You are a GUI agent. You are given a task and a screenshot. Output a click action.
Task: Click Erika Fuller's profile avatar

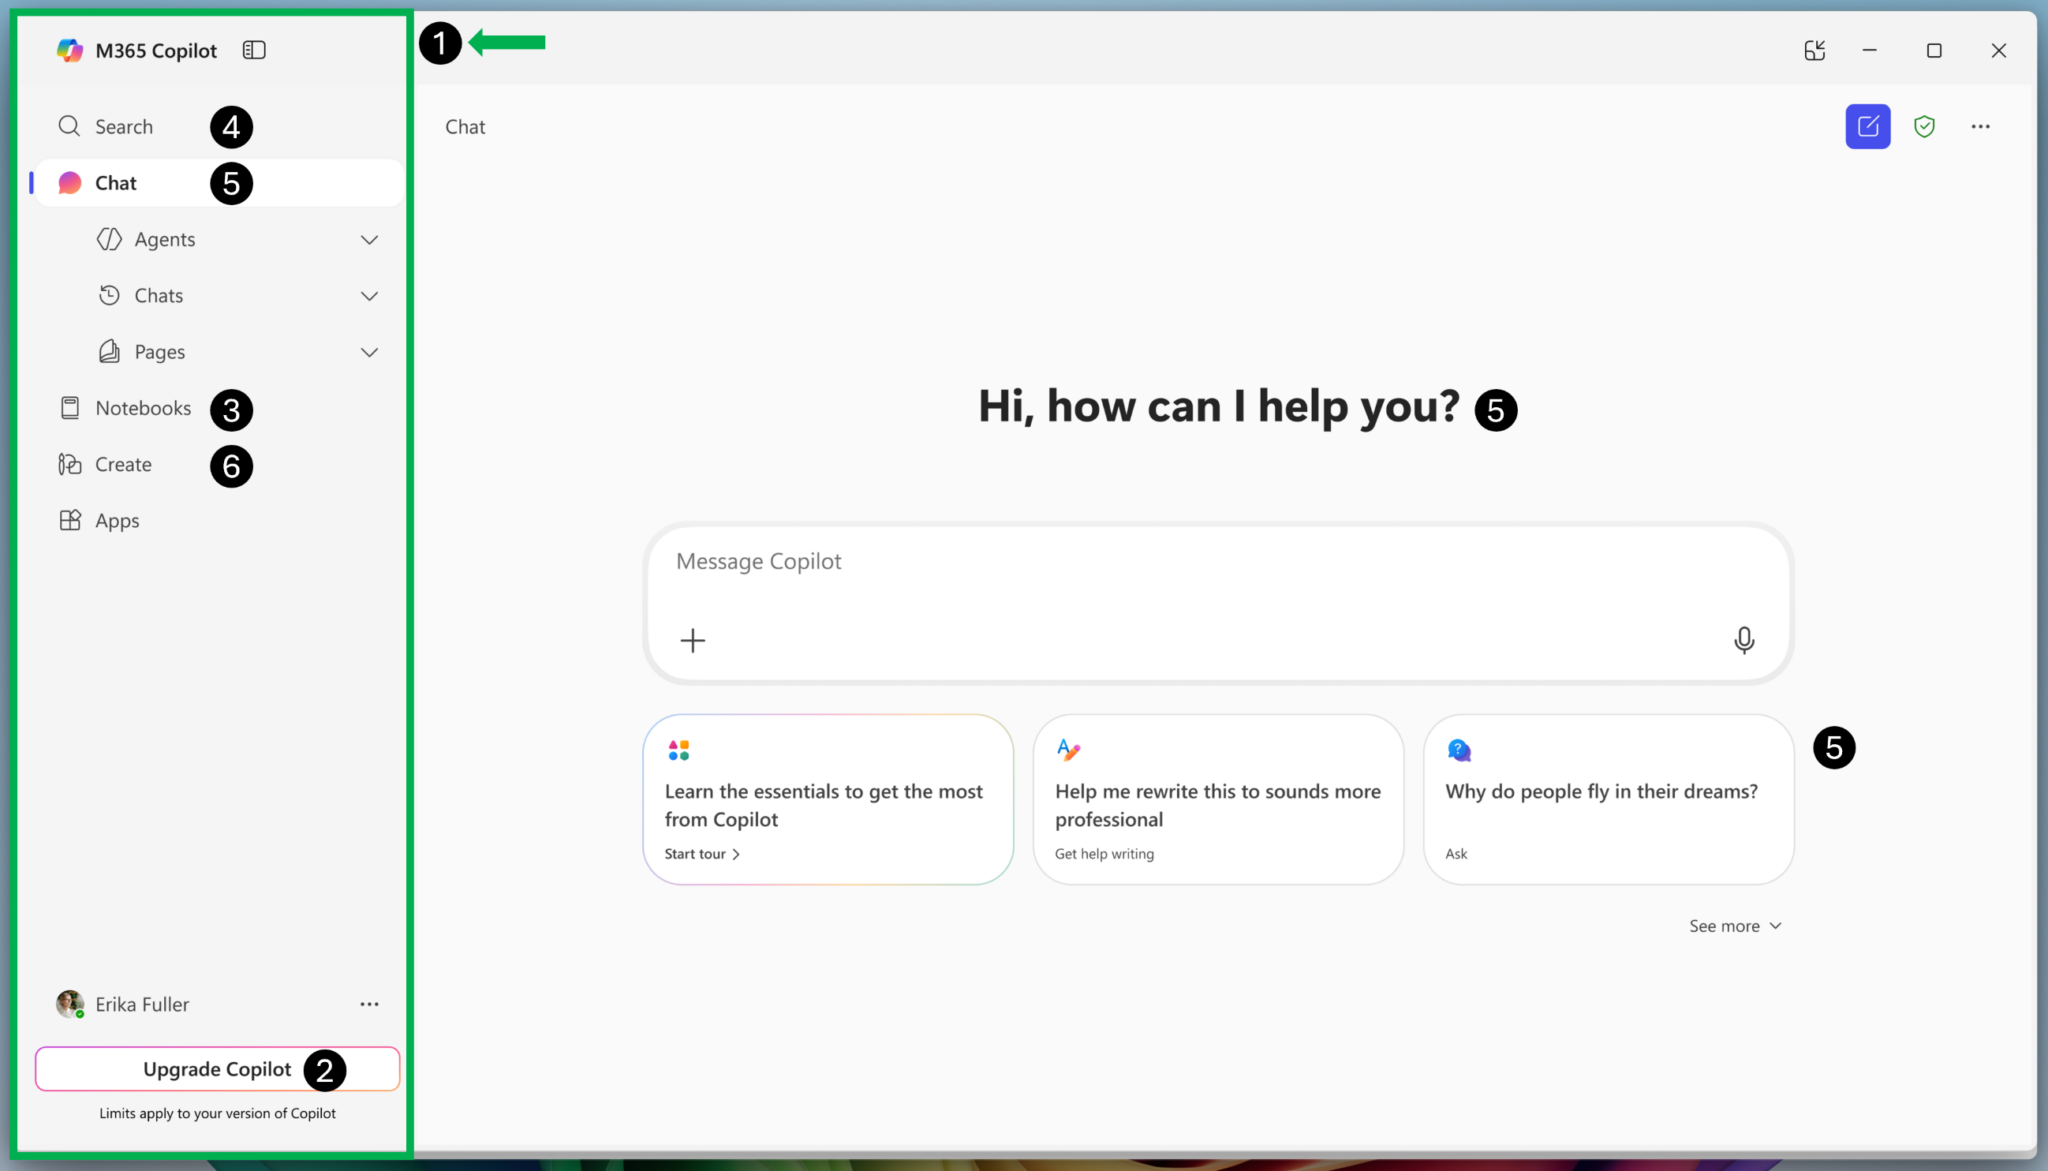coord(69,1004)
